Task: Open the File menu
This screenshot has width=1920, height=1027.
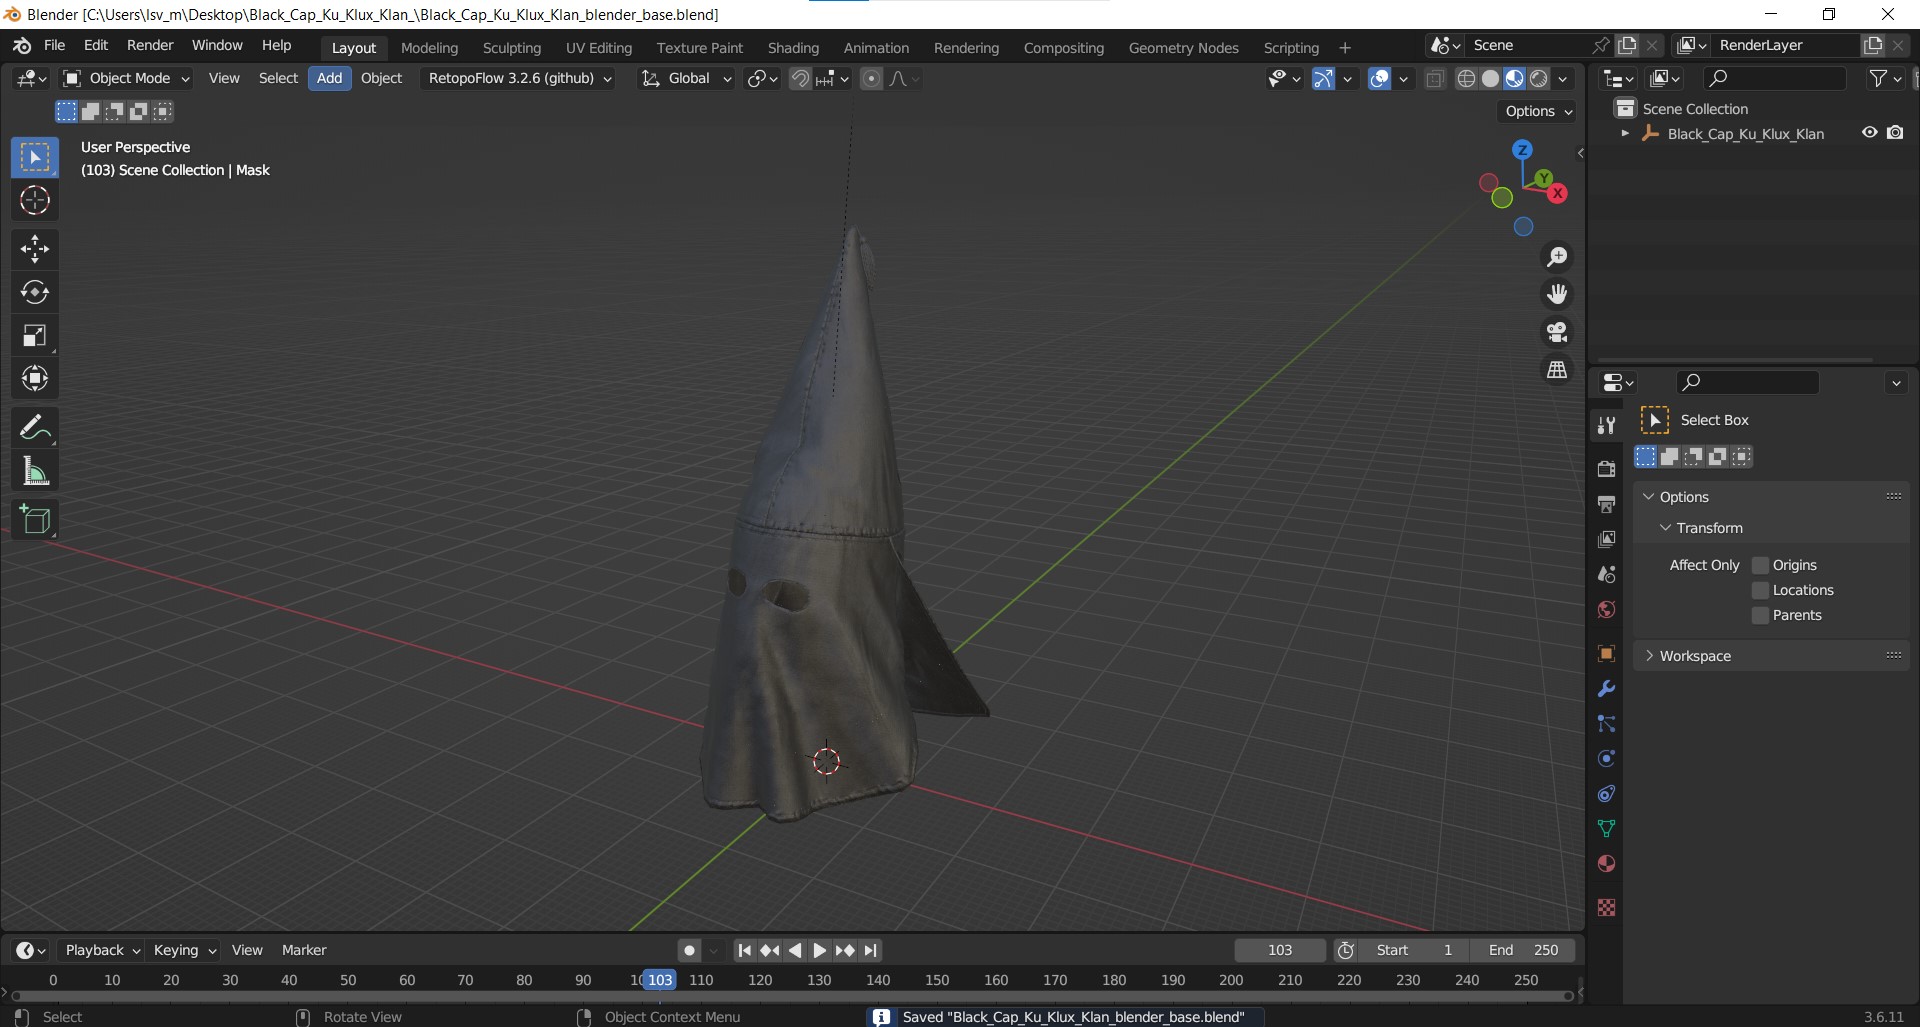Action: point(55,45)
